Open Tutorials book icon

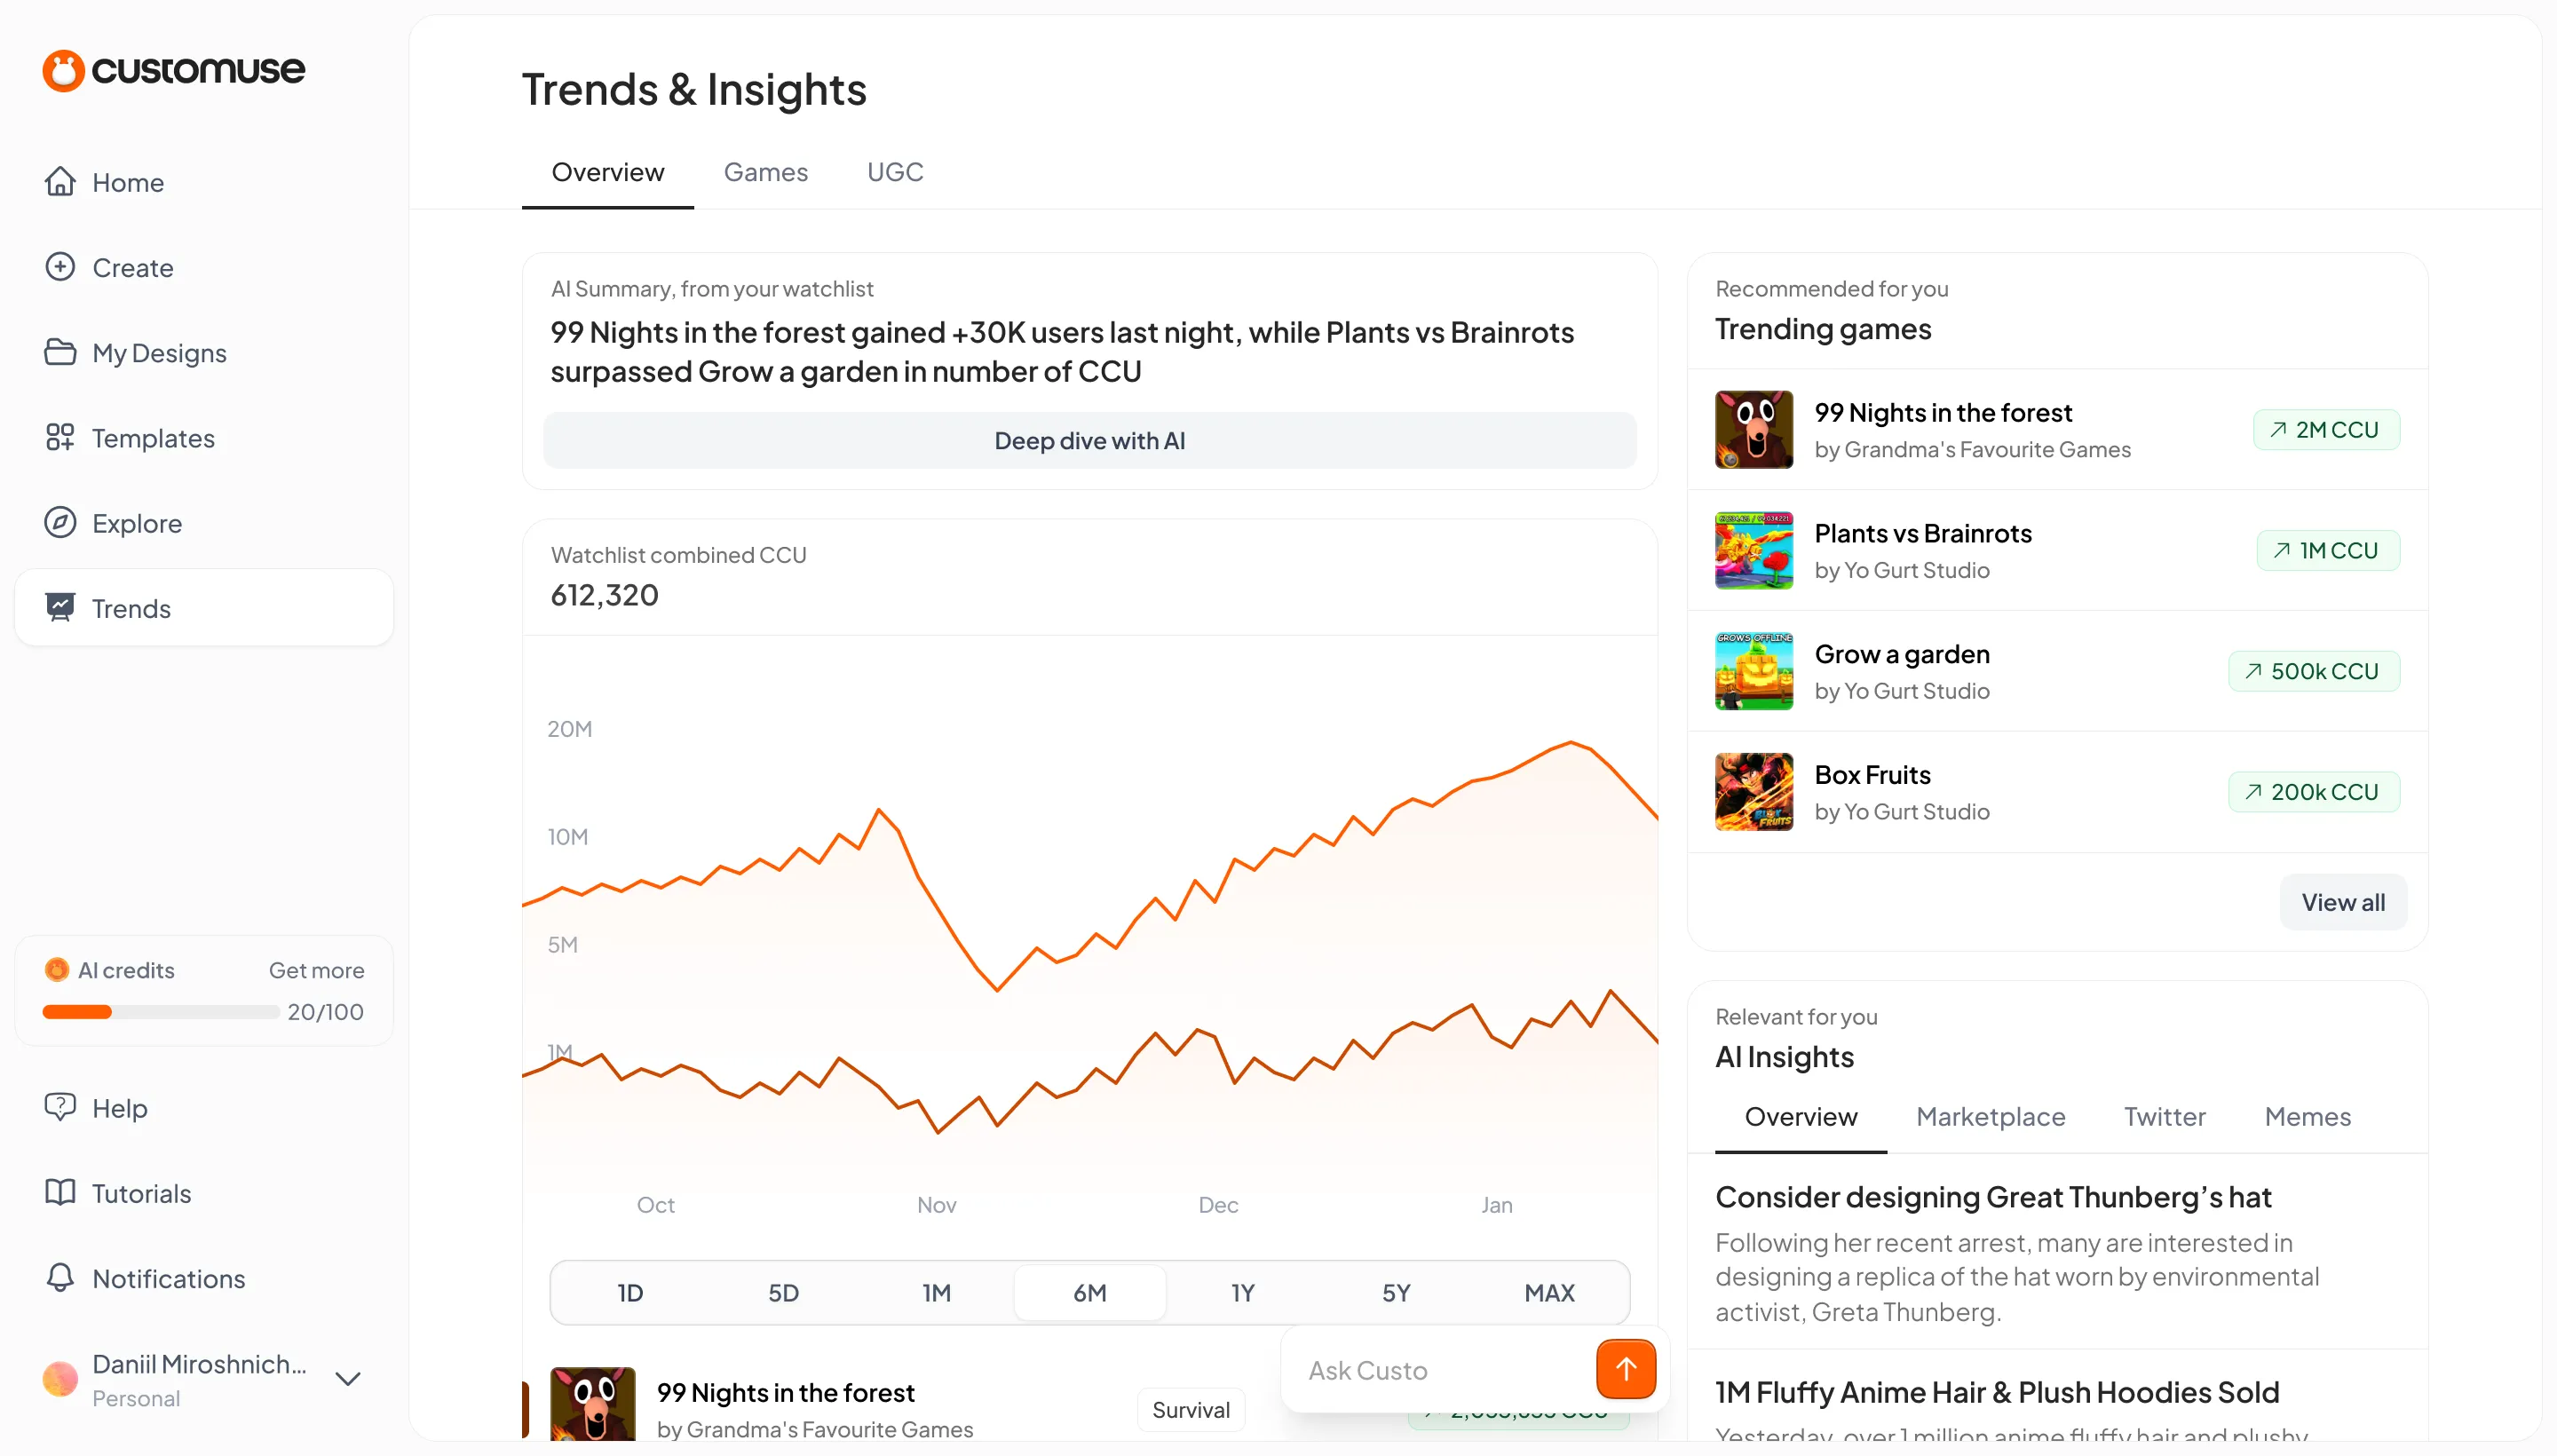coord(60,1192)
